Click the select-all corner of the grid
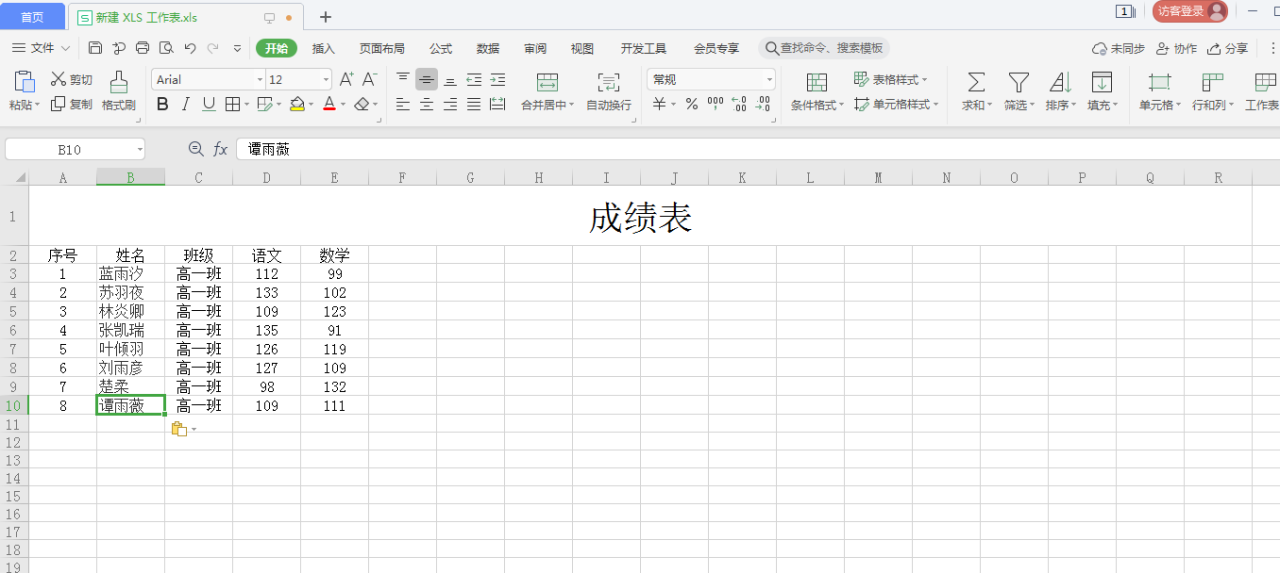Screen dimensions: 1280x573 pyautogui.click(x=15, y=177)
